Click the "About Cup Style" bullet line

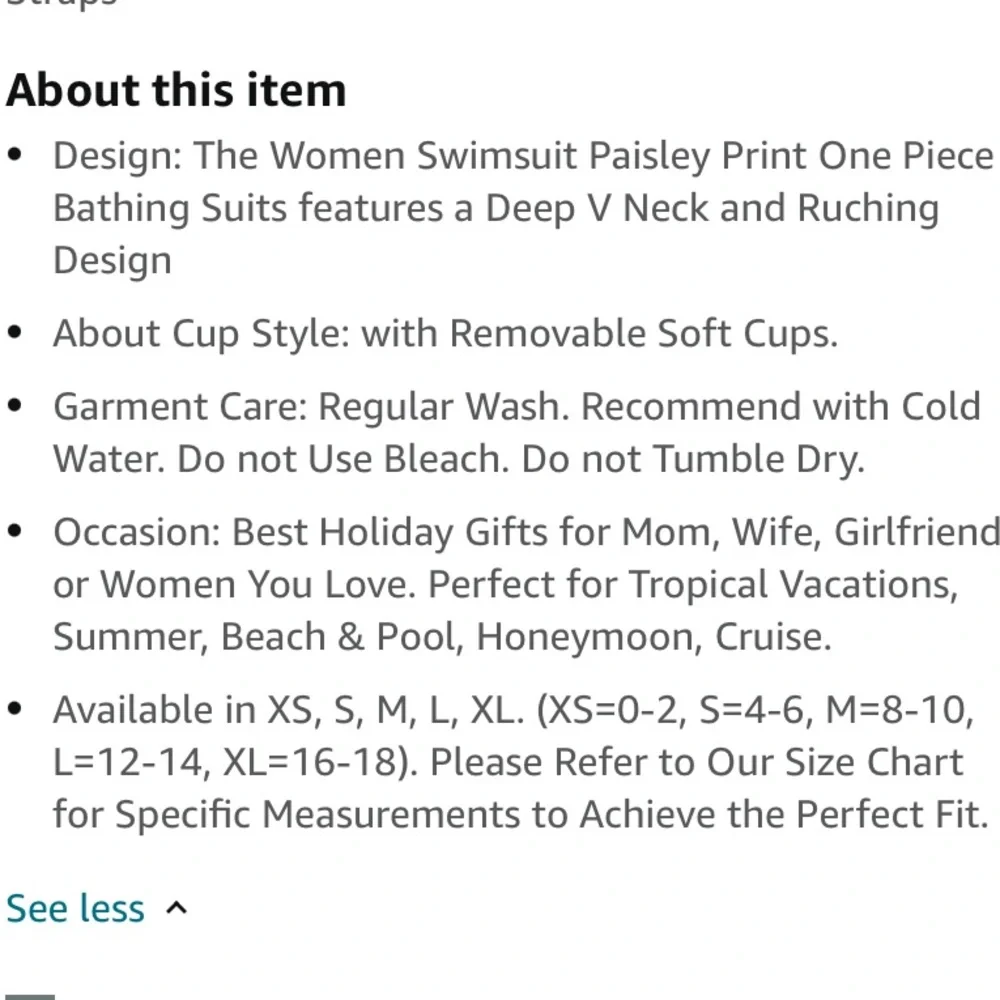(445, 334)
